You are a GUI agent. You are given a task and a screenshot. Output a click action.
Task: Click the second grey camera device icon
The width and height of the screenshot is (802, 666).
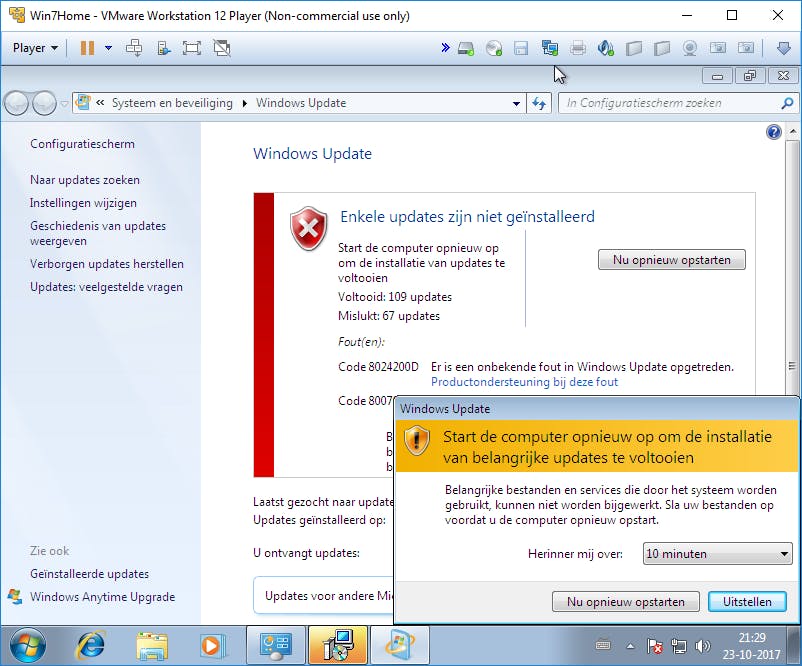tap(746, 48)
